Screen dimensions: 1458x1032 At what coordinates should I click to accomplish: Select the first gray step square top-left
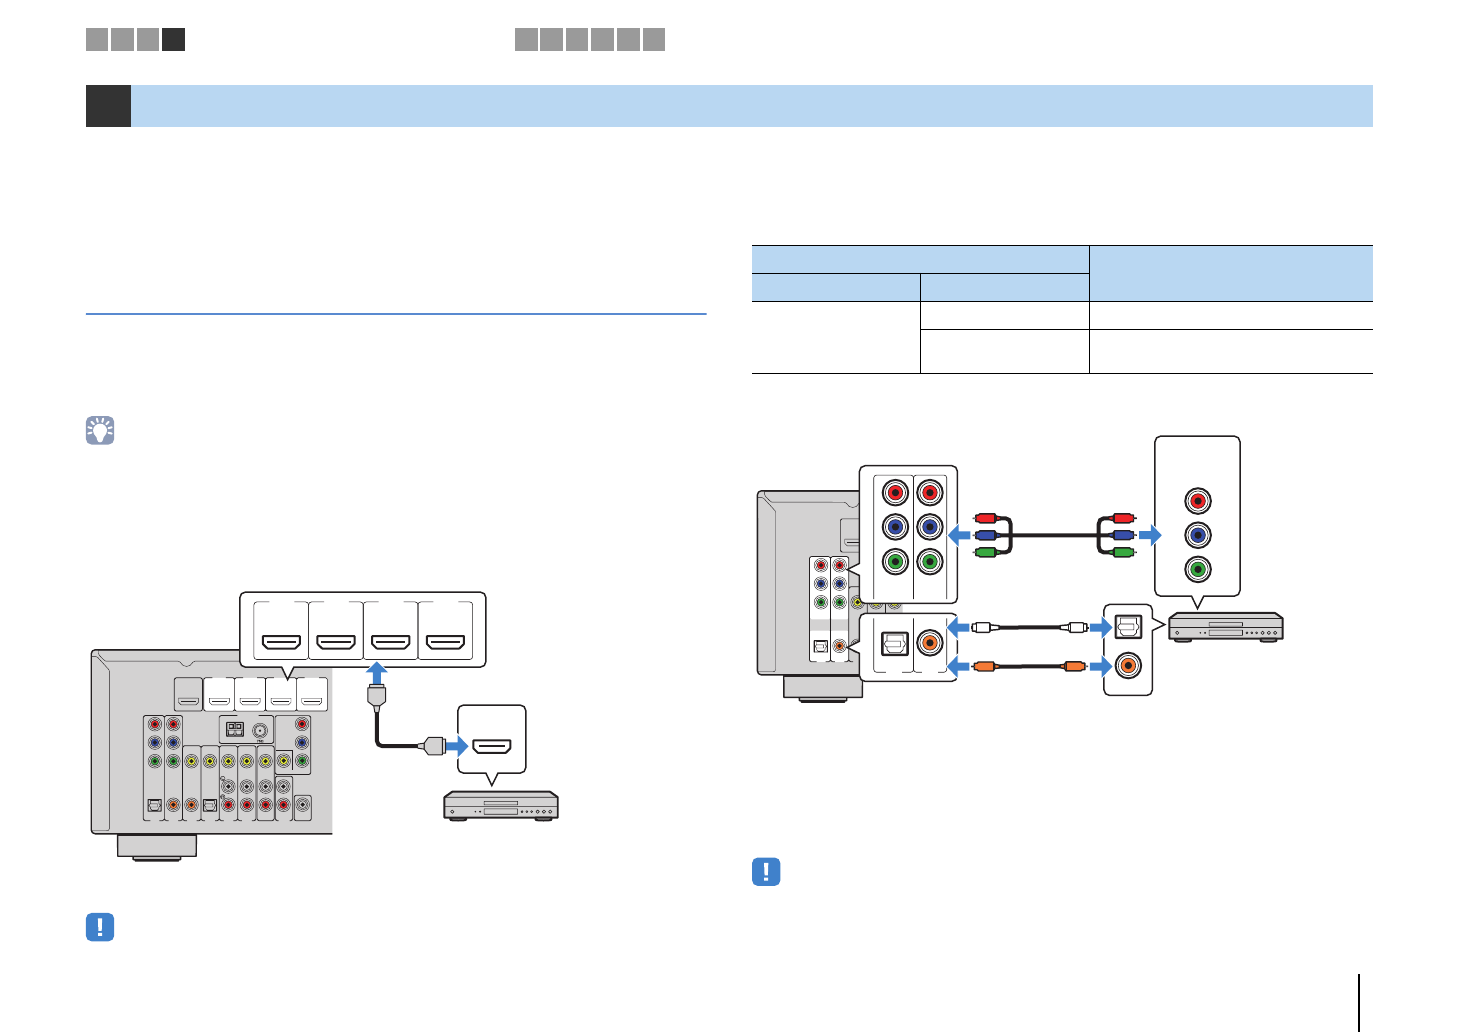click(x=97, y=40)
